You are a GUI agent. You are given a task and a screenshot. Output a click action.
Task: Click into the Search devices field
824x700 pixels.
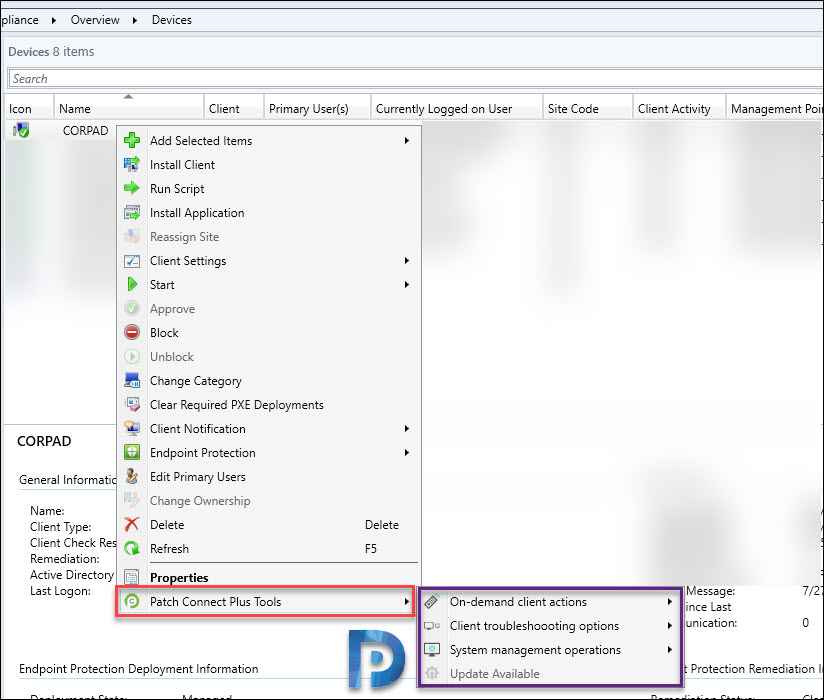point(415,78)
